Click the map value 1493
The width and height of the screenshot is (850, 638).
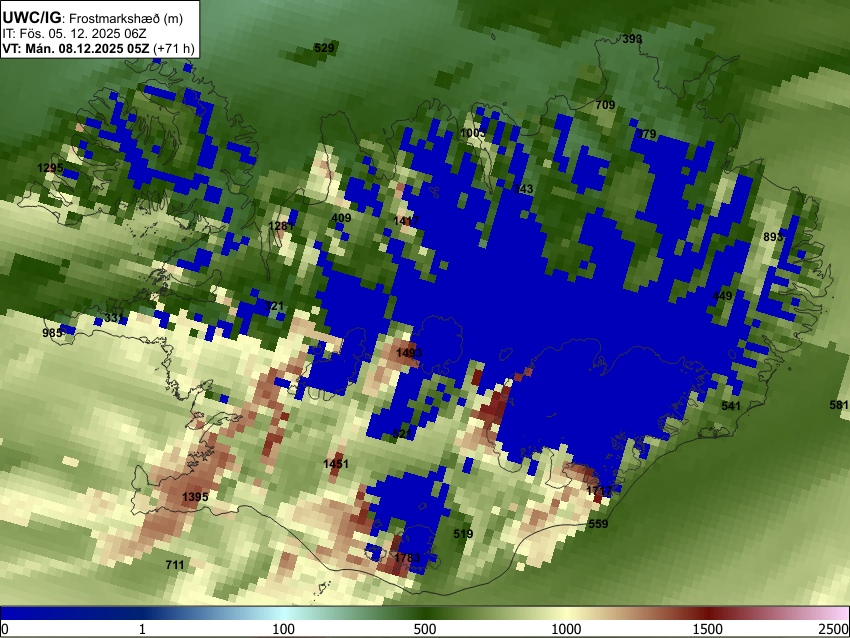click(x=409, y=353)
